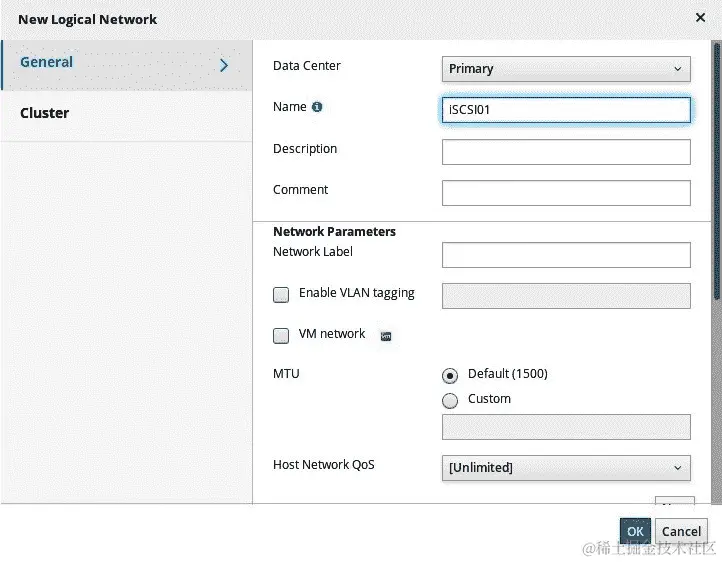This screenshot has width=722, height=562.
Task: Click the chevron arrow beside General
Action: coord(224,65)
